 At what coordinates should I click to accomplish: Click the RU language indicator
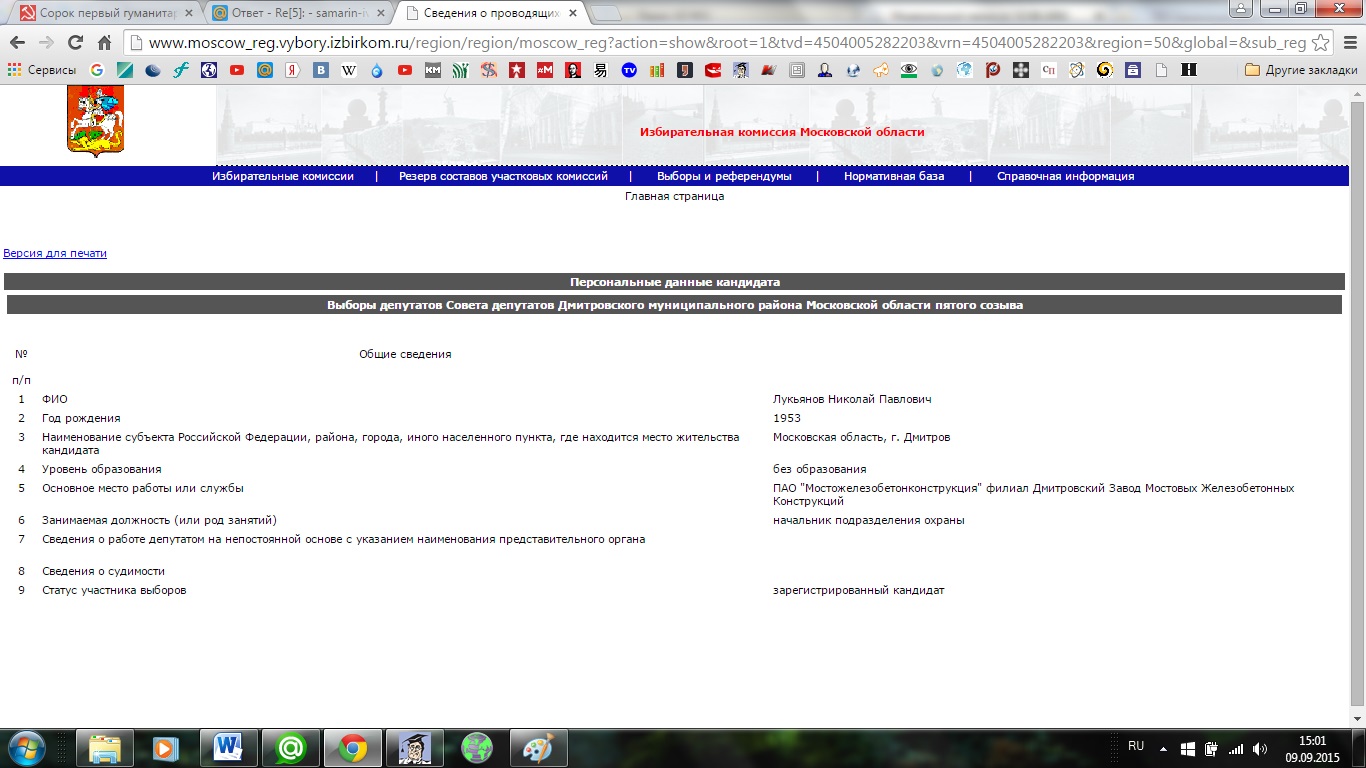click(x=1136, y=746)
